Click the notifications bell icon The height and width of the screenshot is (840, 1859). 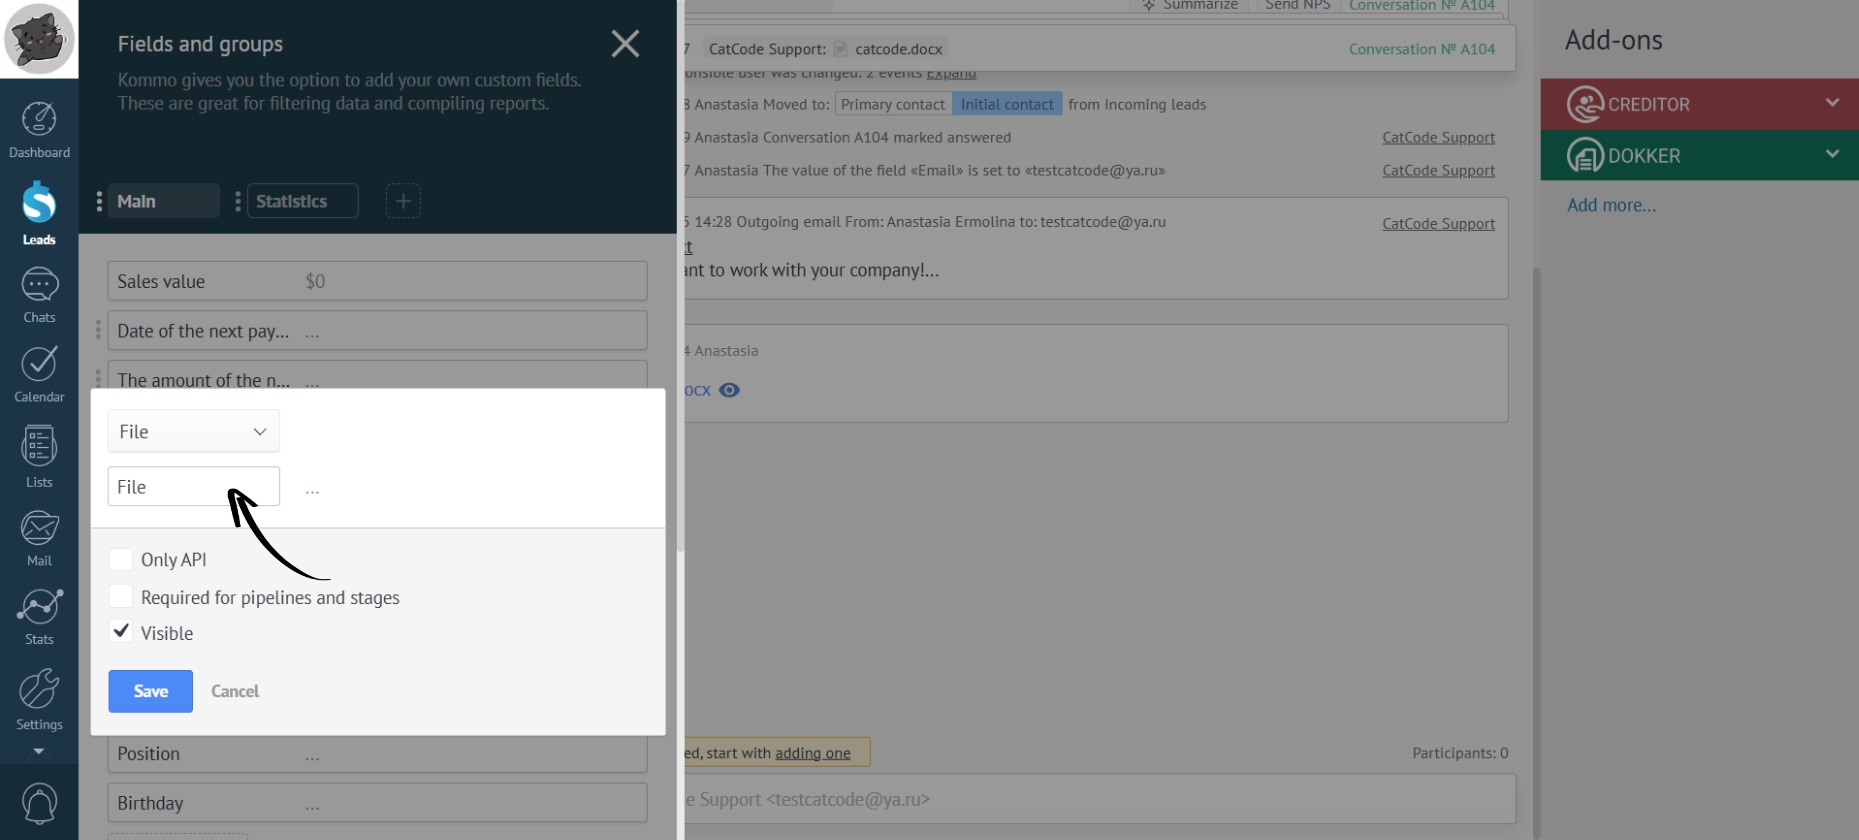39,803
